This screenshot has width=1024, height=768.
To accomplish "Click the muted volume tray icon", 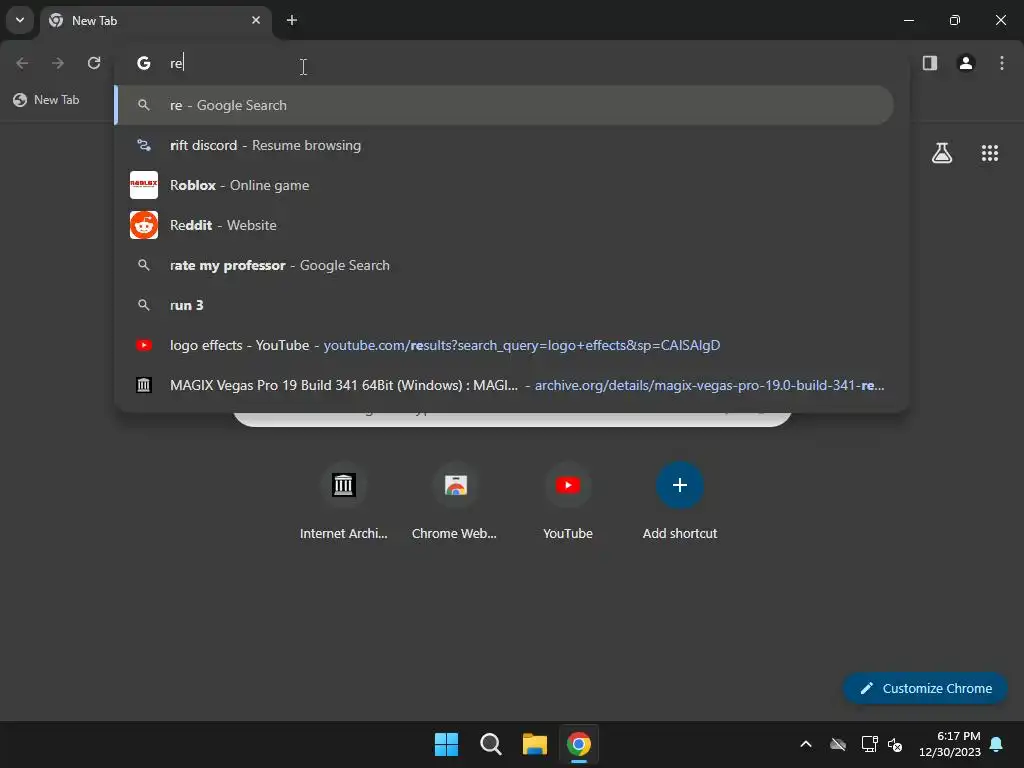I will [x=895, y=744].
